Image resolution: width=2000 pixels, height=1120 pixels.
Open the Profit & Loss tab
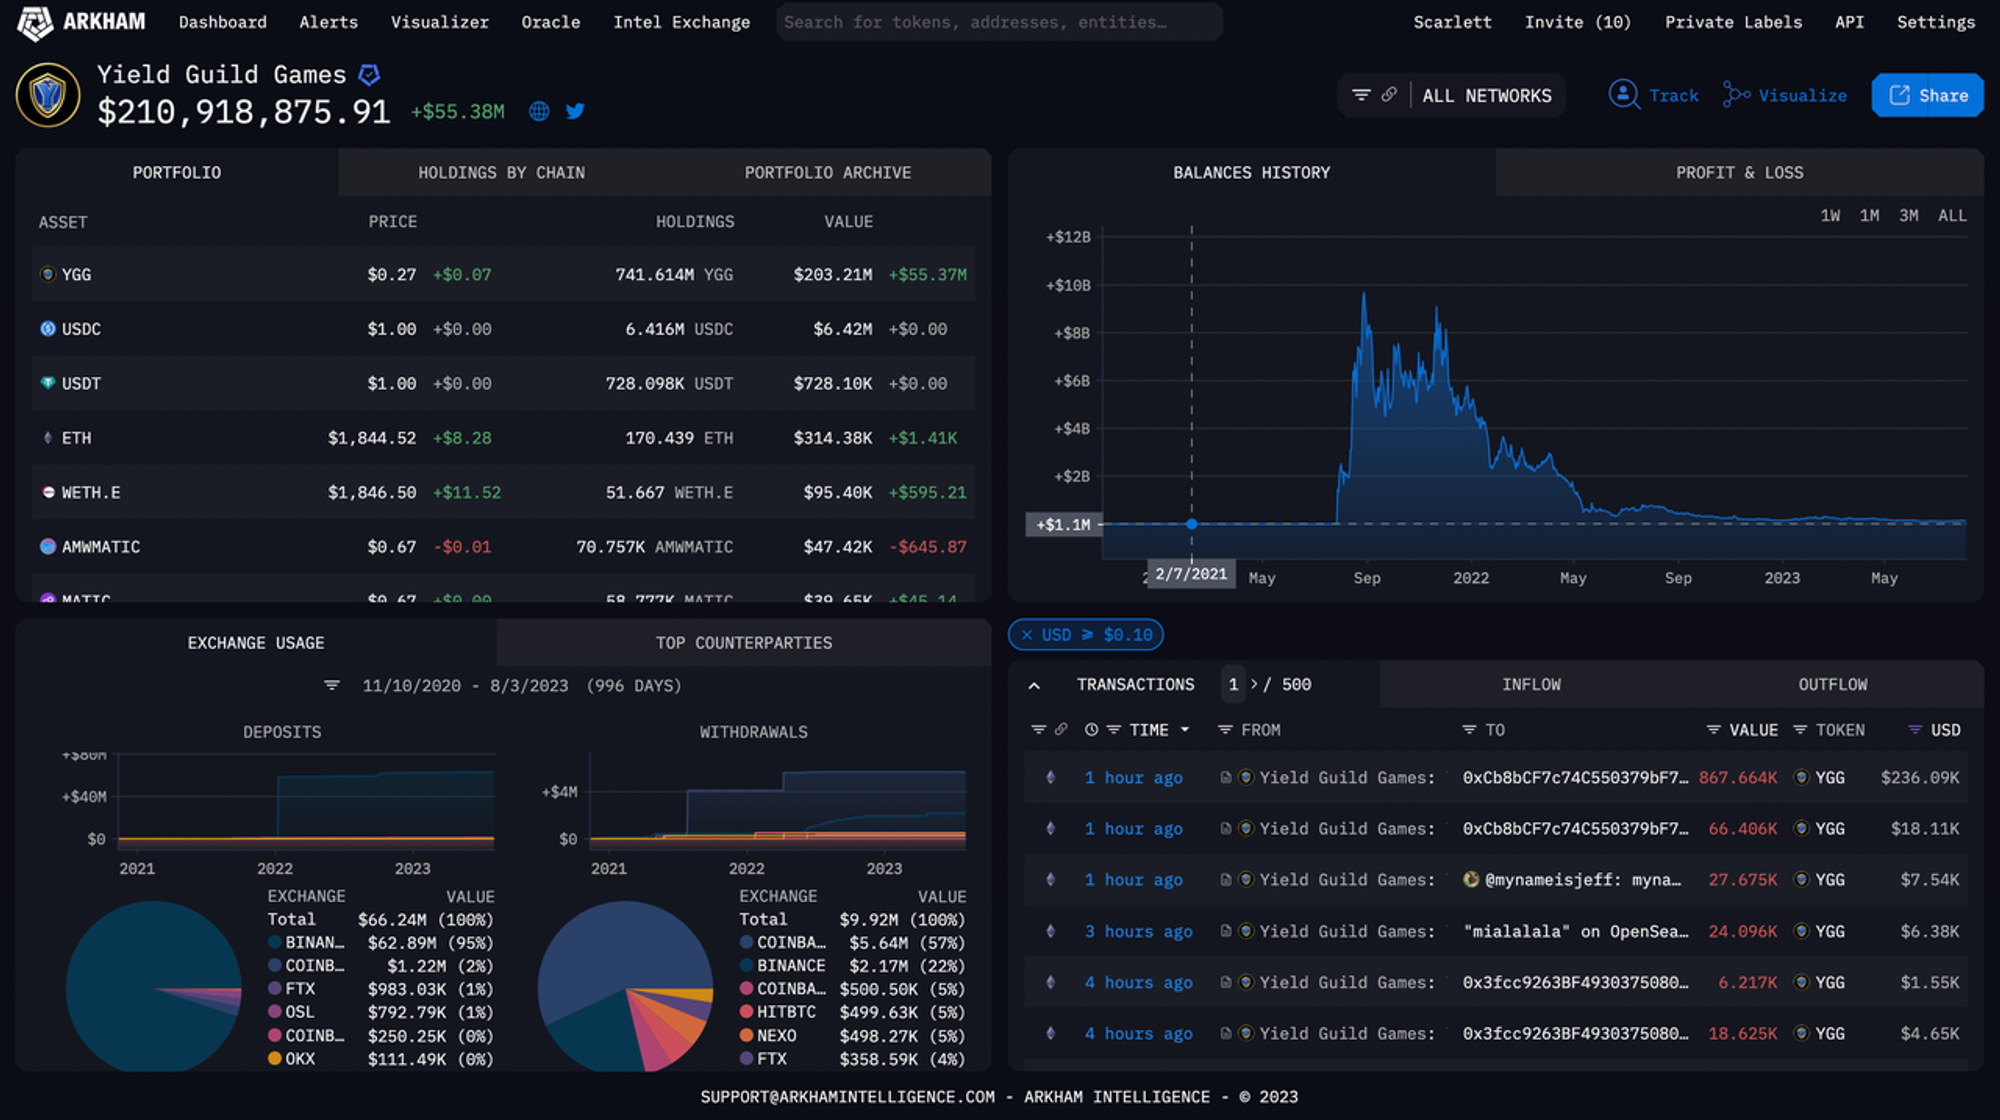1739,173
